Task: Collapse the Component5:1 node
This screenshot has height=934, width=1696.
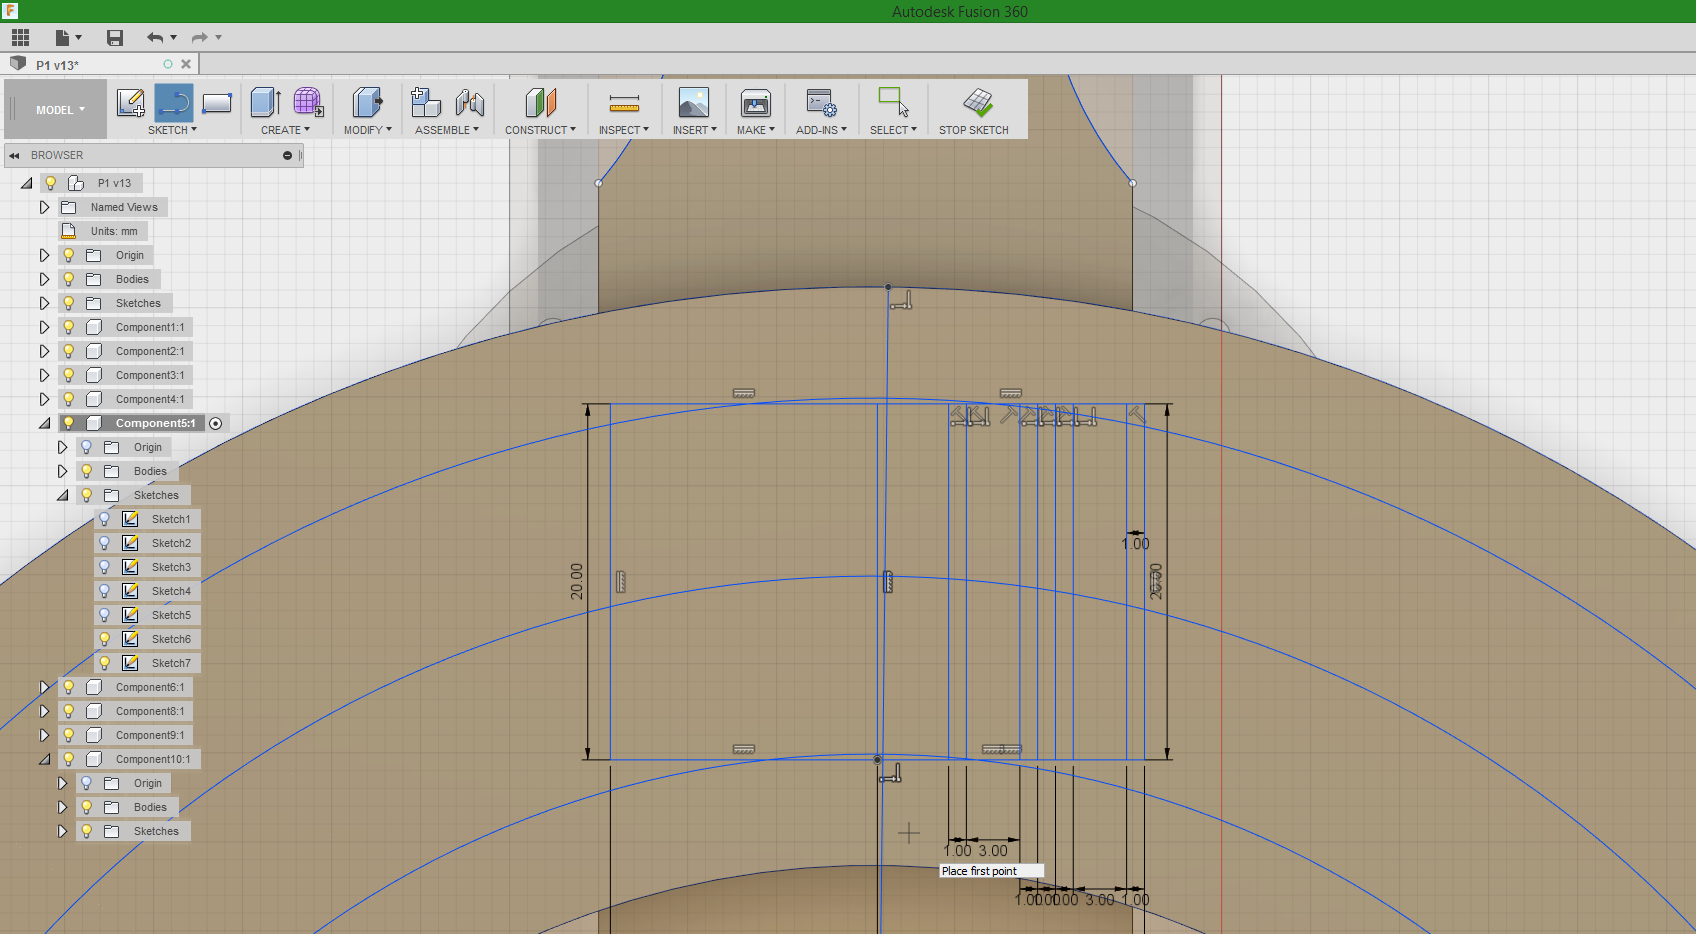Action: 44,423
